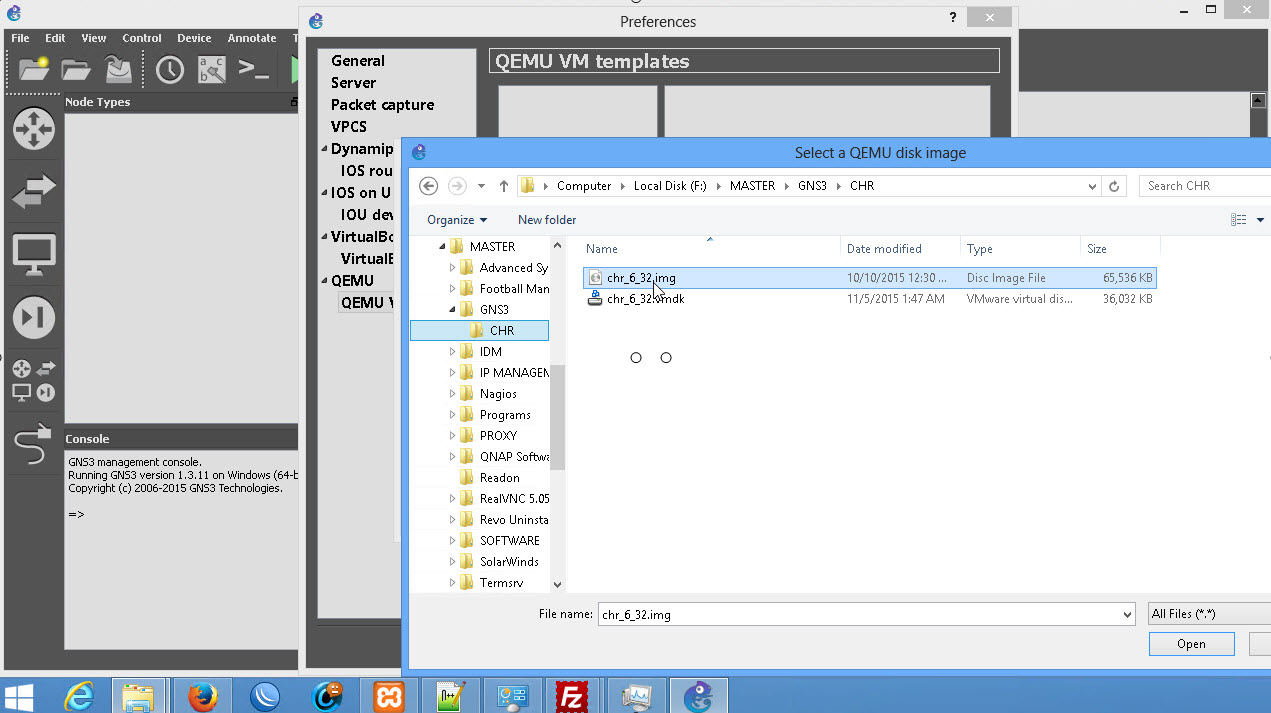Refresh the CHR folder listing

tap(1115, 186)
